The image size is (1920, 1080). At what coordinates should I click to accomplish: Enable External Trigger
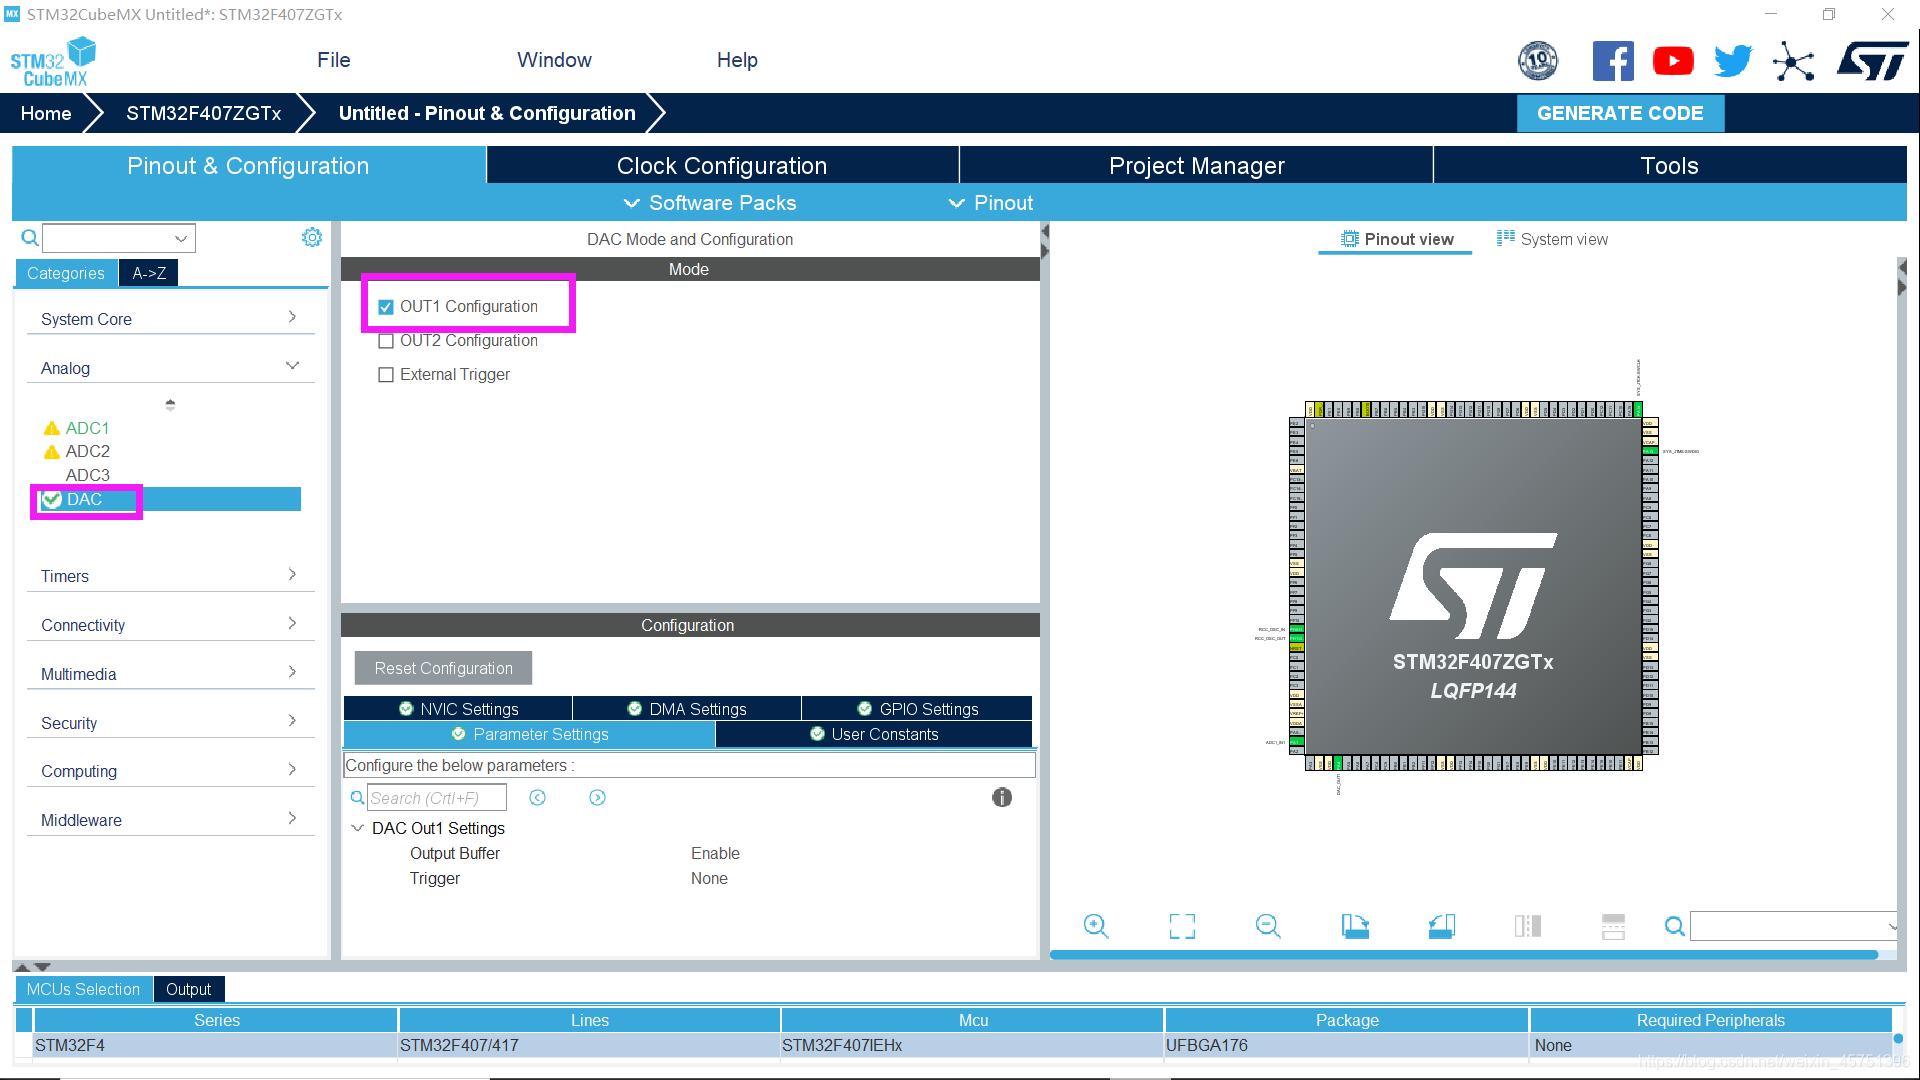[386, 374]
